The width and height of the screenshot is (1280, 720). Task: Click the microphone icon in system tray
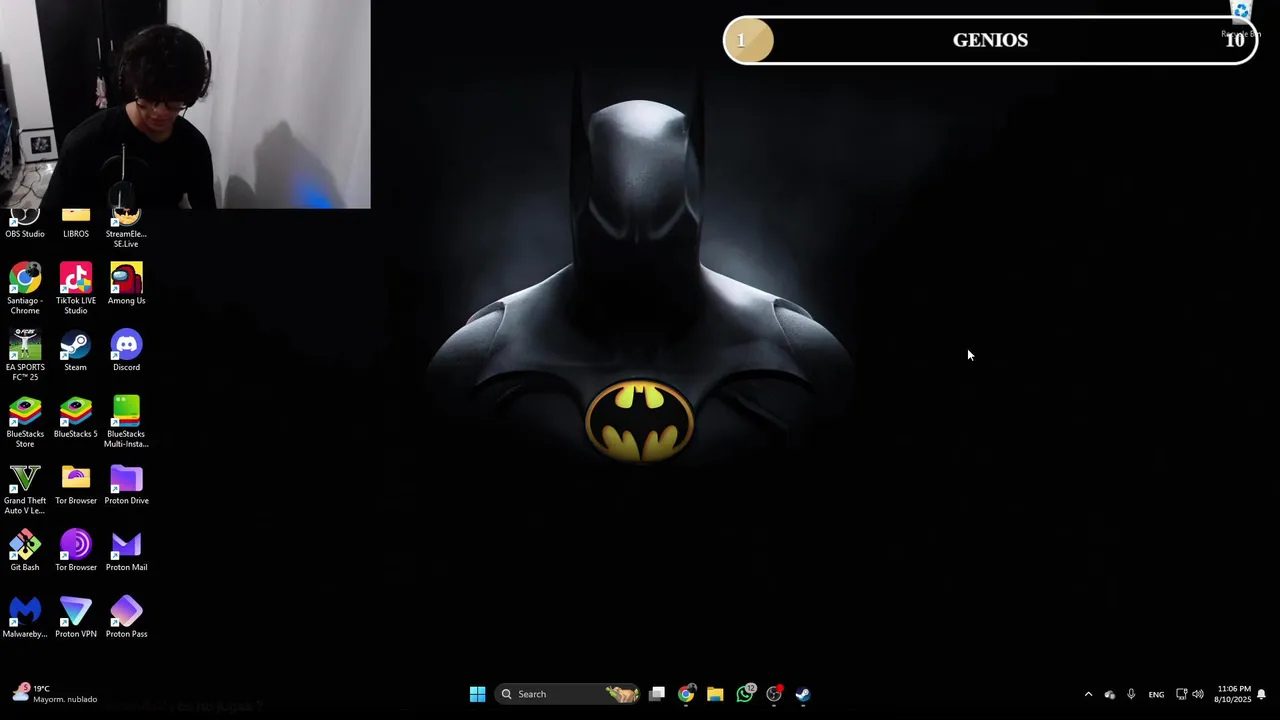coord(1131,694)
